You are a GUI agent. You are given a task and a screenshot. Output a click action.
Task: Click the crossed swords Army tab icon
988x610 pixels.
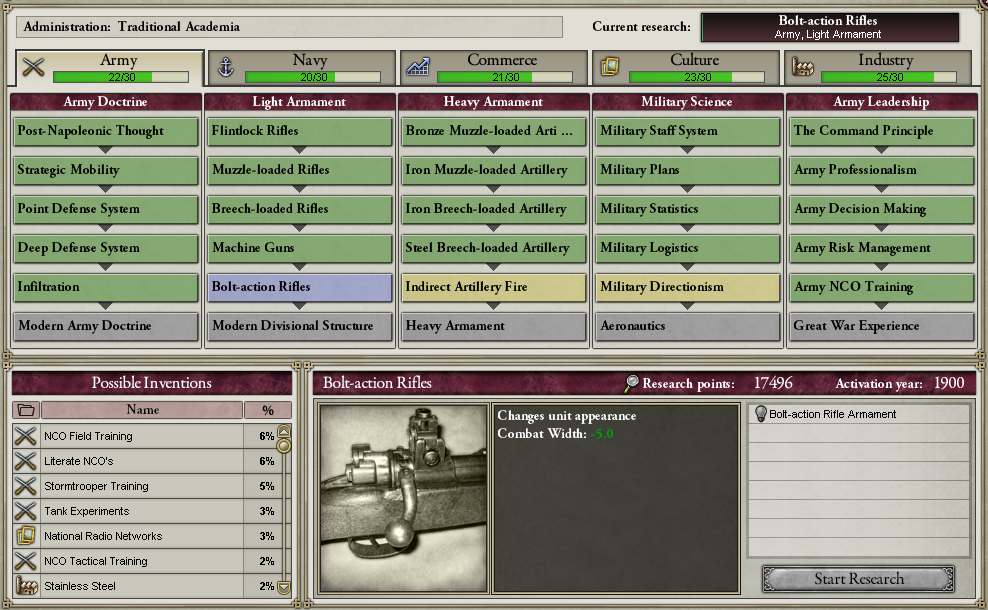click(x=33, y=66)
